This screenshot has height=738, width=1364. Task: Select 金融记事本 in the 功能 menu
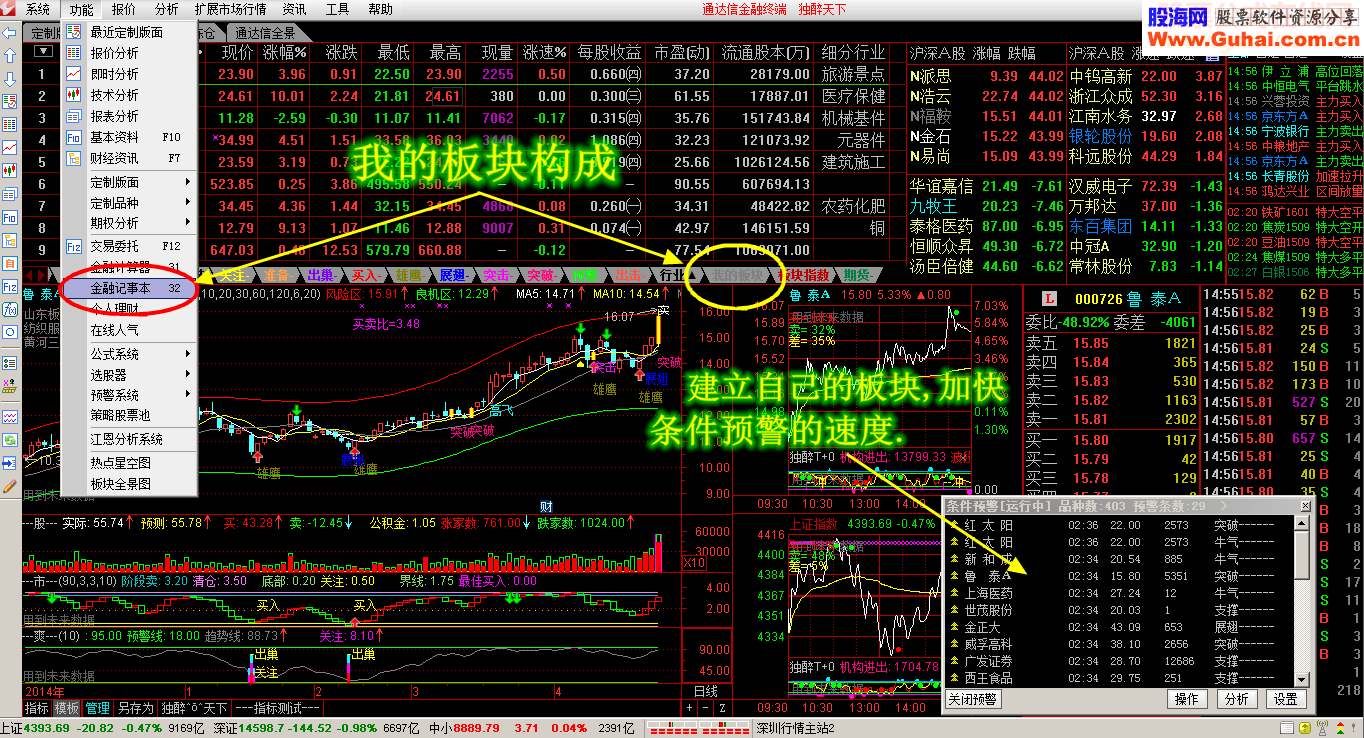tap(129, 287)
